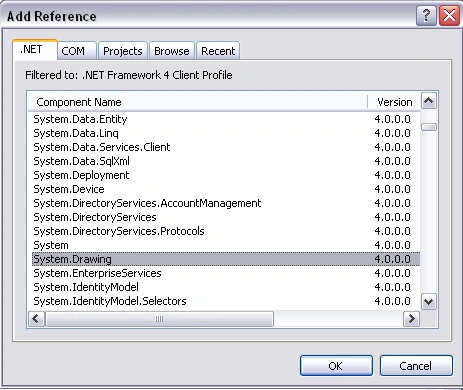Select System.DirectoryServices.Protocols entry
Viewport: 463px width, 390px height.
(226, 231)
